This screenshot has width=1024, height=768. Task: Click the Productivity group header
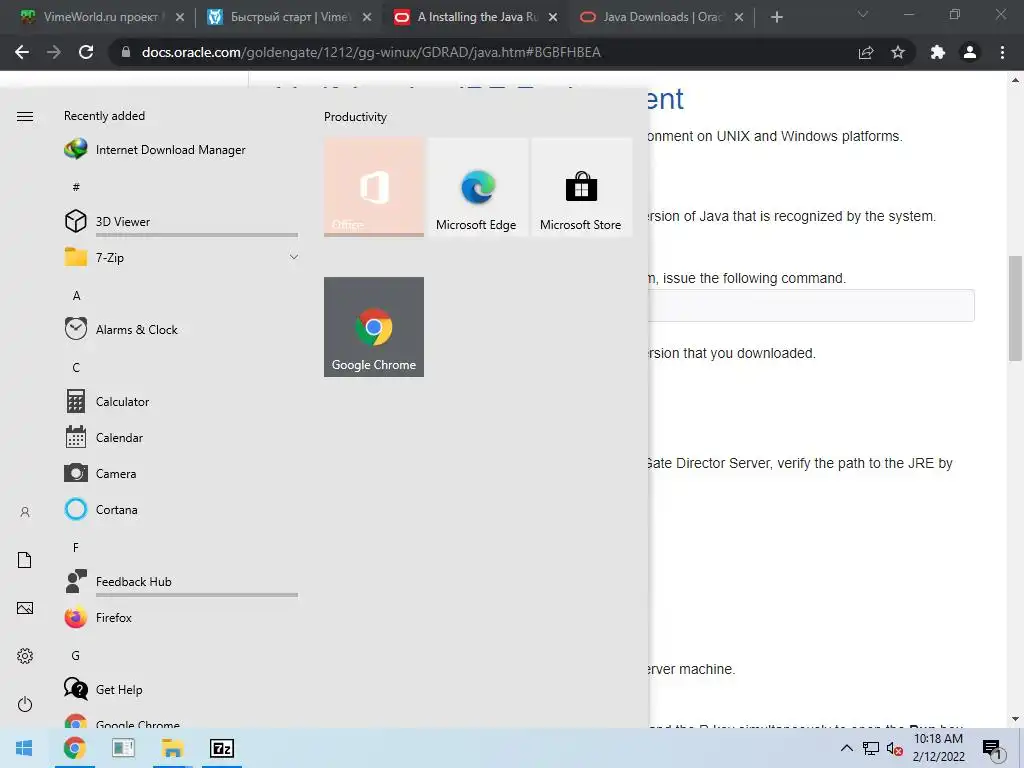[355, 117]
